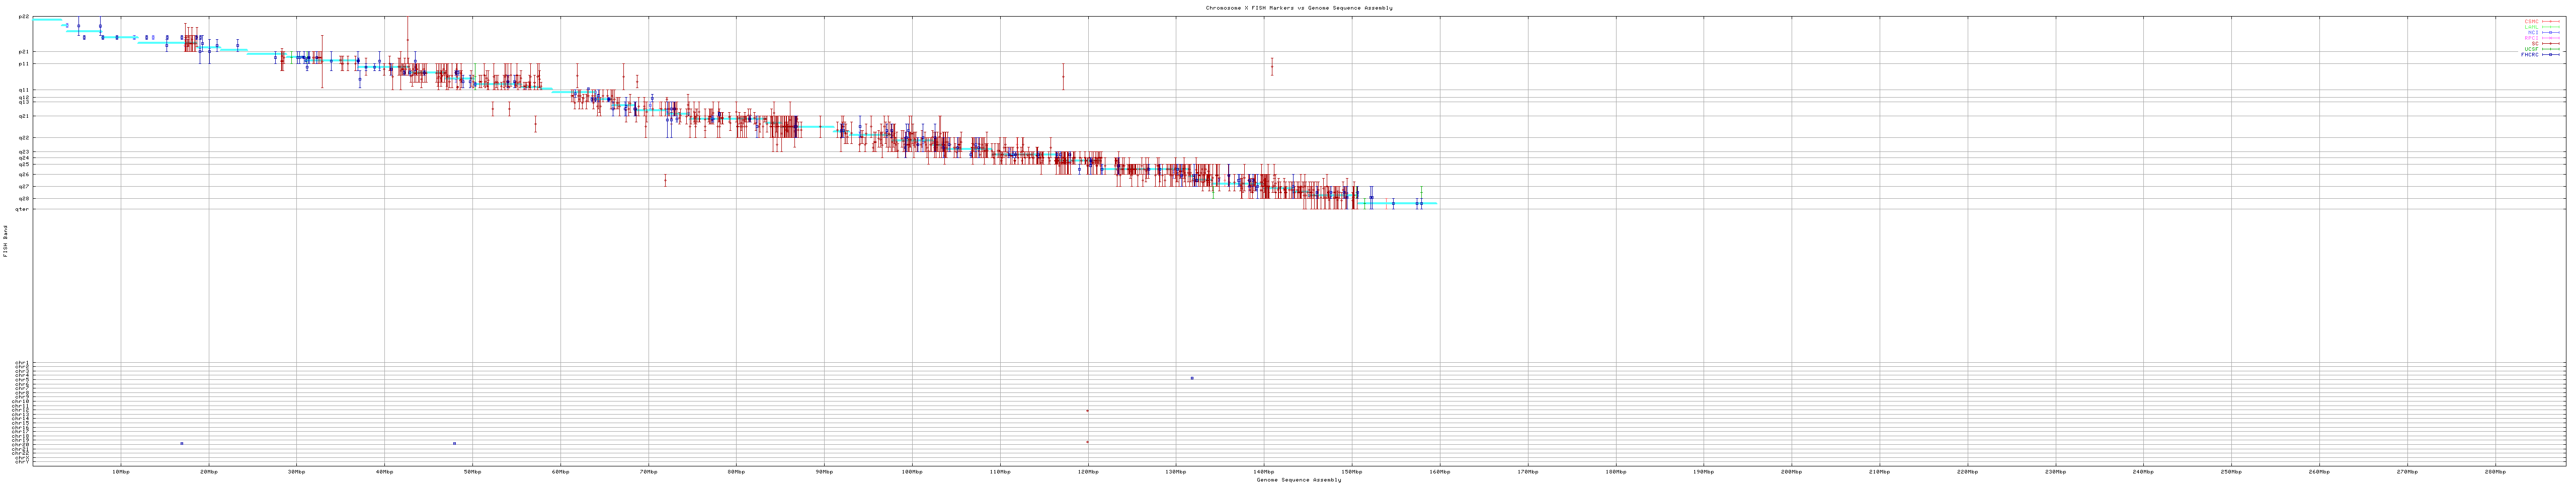Click the 'FISH Band' y-axis label
This screenshot has width=2576, height=483.
coord(5,241)
